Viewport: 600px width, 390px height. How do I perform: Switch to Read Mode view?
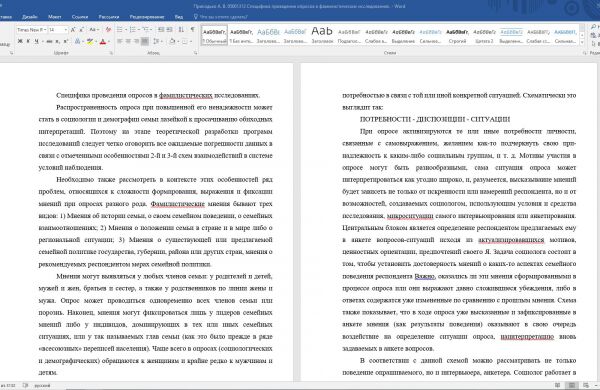click(558, 385)
